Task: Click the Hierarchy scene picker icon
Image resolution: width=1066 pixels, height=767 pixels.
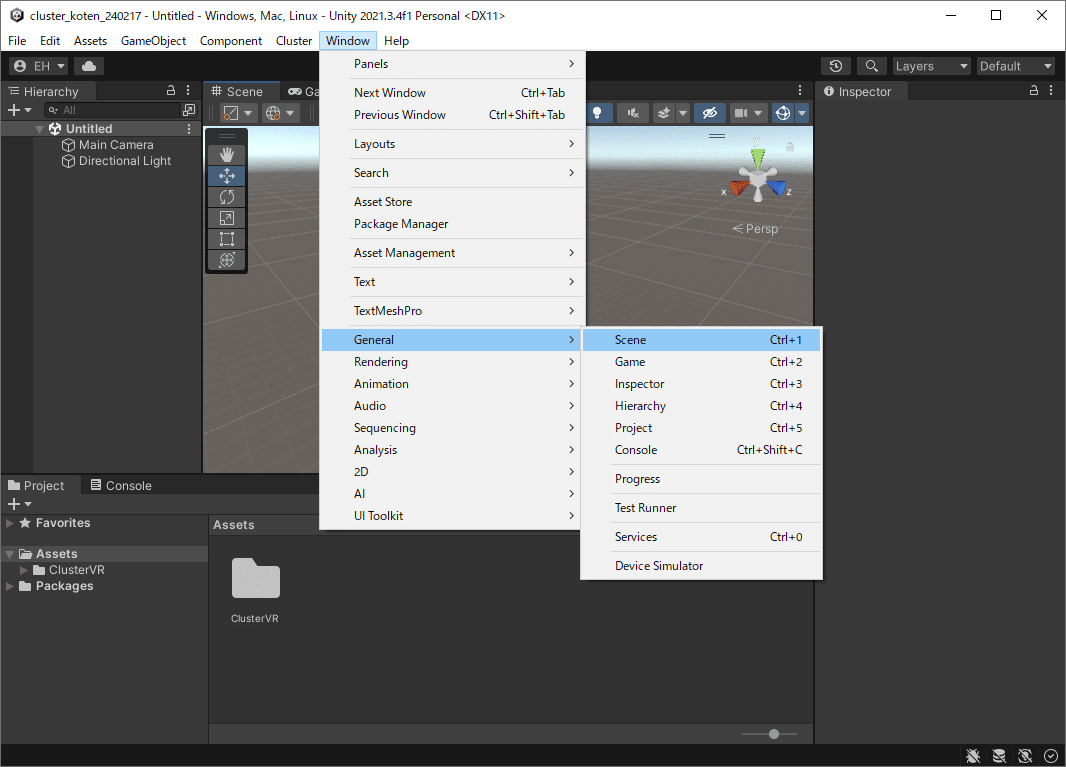Action: (189, 109)
